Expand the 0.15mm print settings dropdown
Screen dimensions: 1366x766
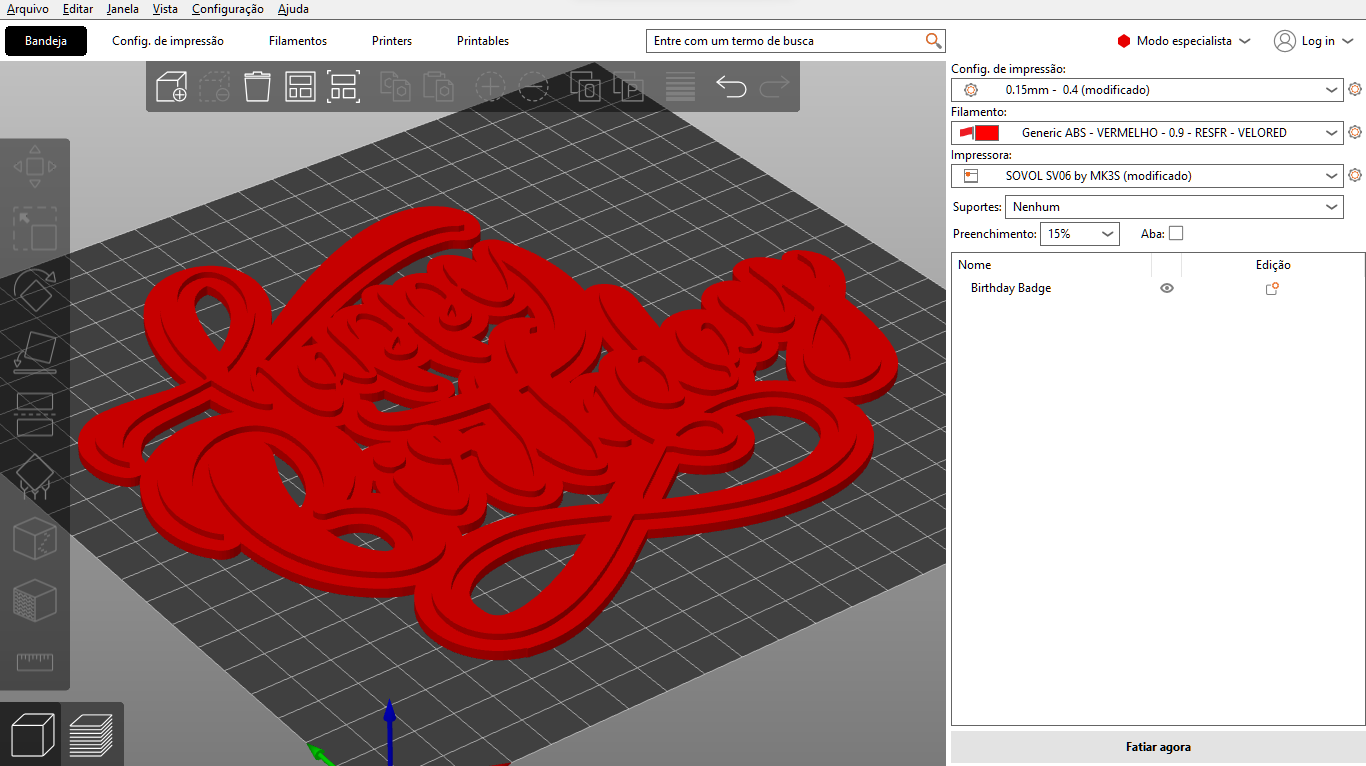pyautogui.click(x=1332, y=90)
